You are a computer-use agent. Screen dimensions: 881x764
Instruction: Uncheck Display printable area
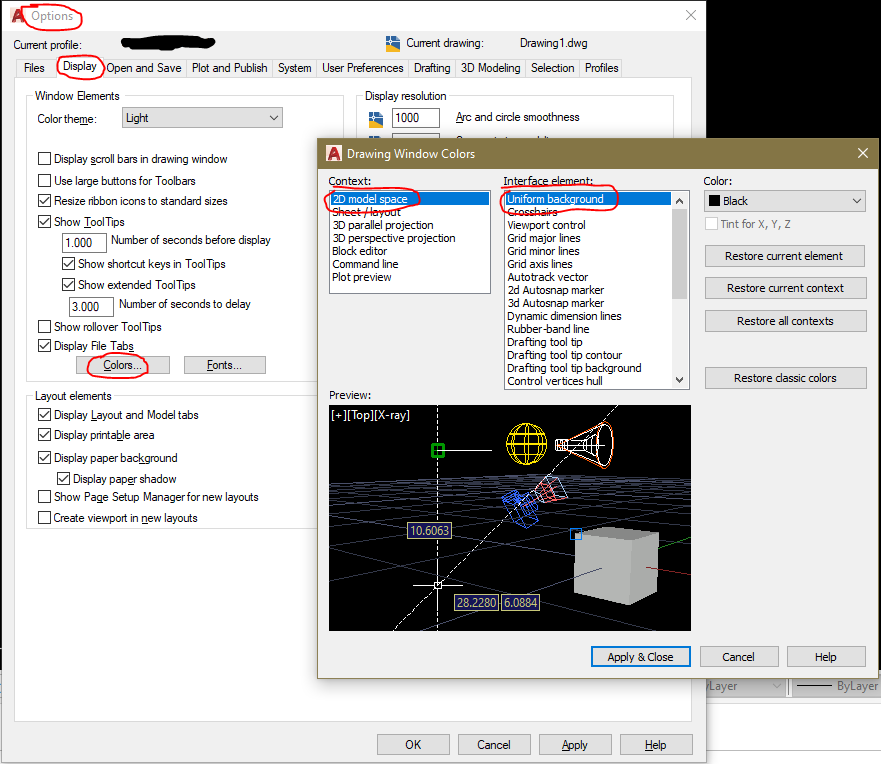pyautogui.click(x=44, y=435)
